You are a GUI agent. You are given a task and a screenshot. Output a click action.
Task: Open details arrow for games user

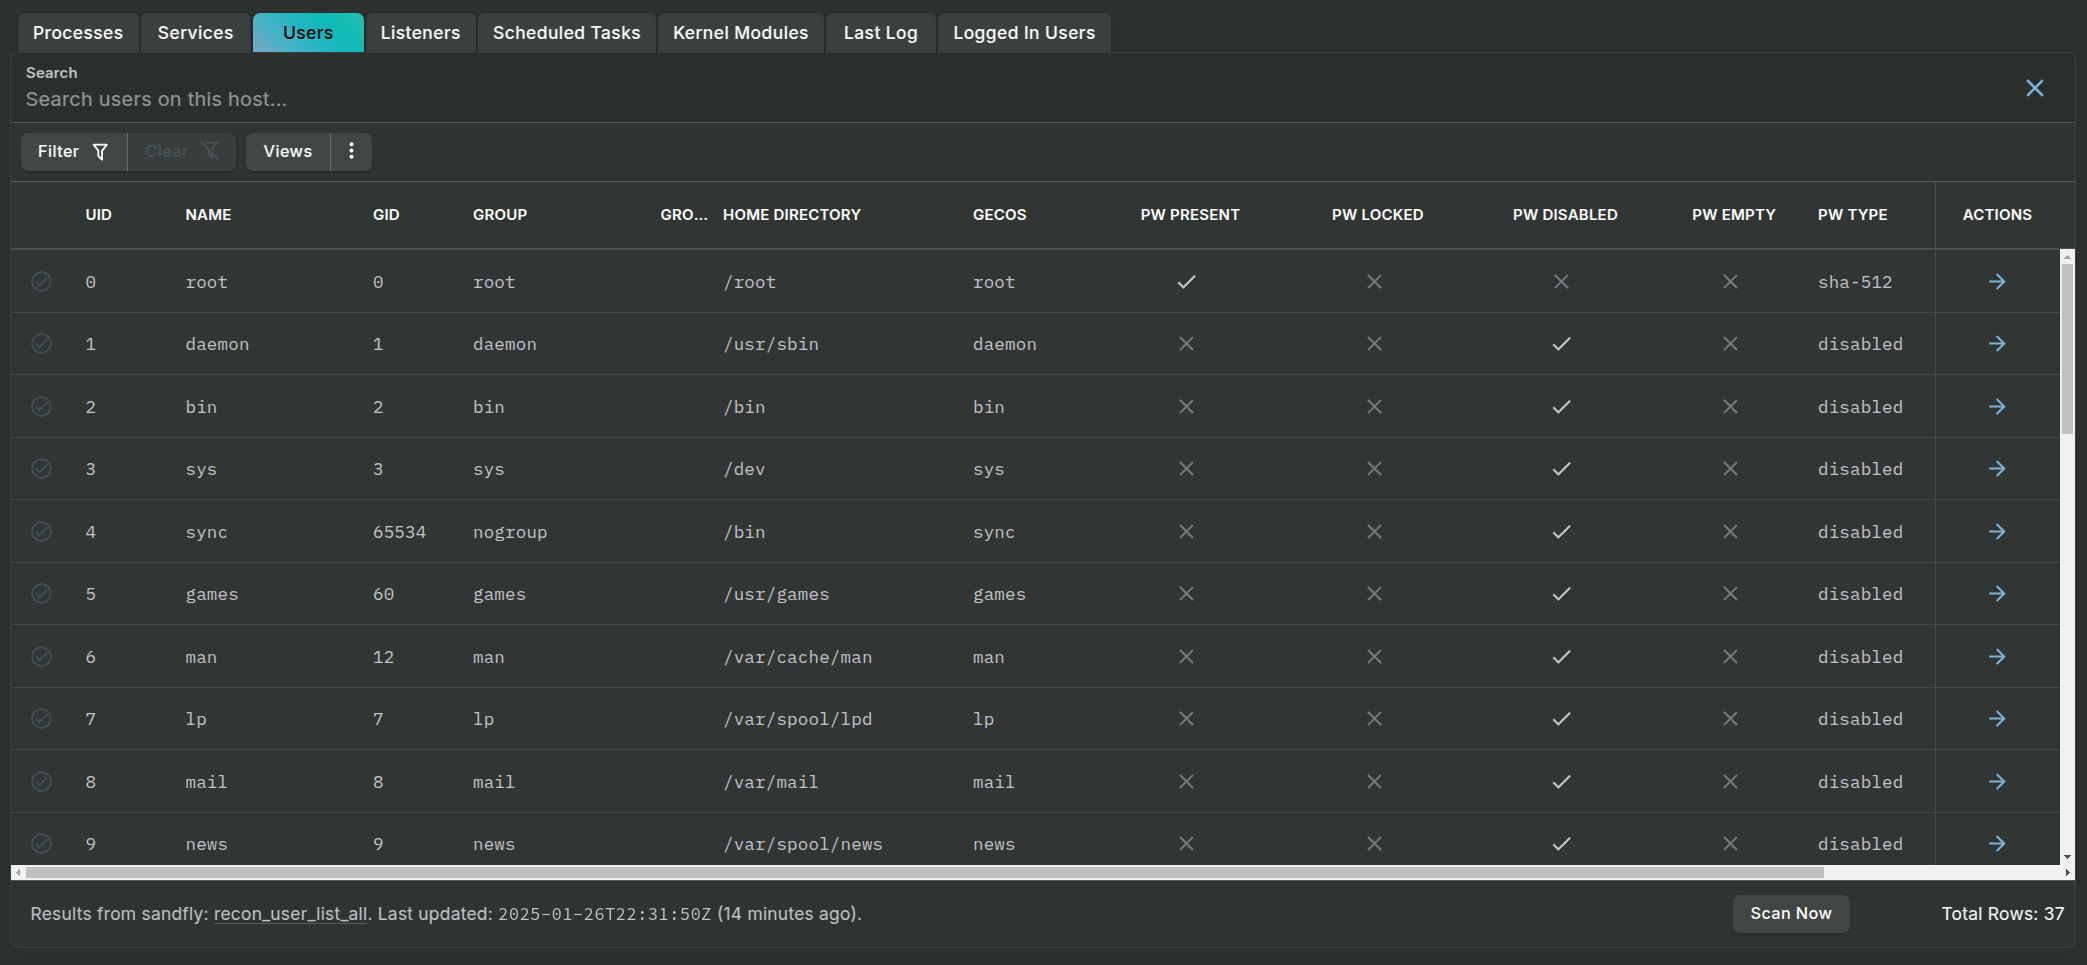click(1997, 594)
